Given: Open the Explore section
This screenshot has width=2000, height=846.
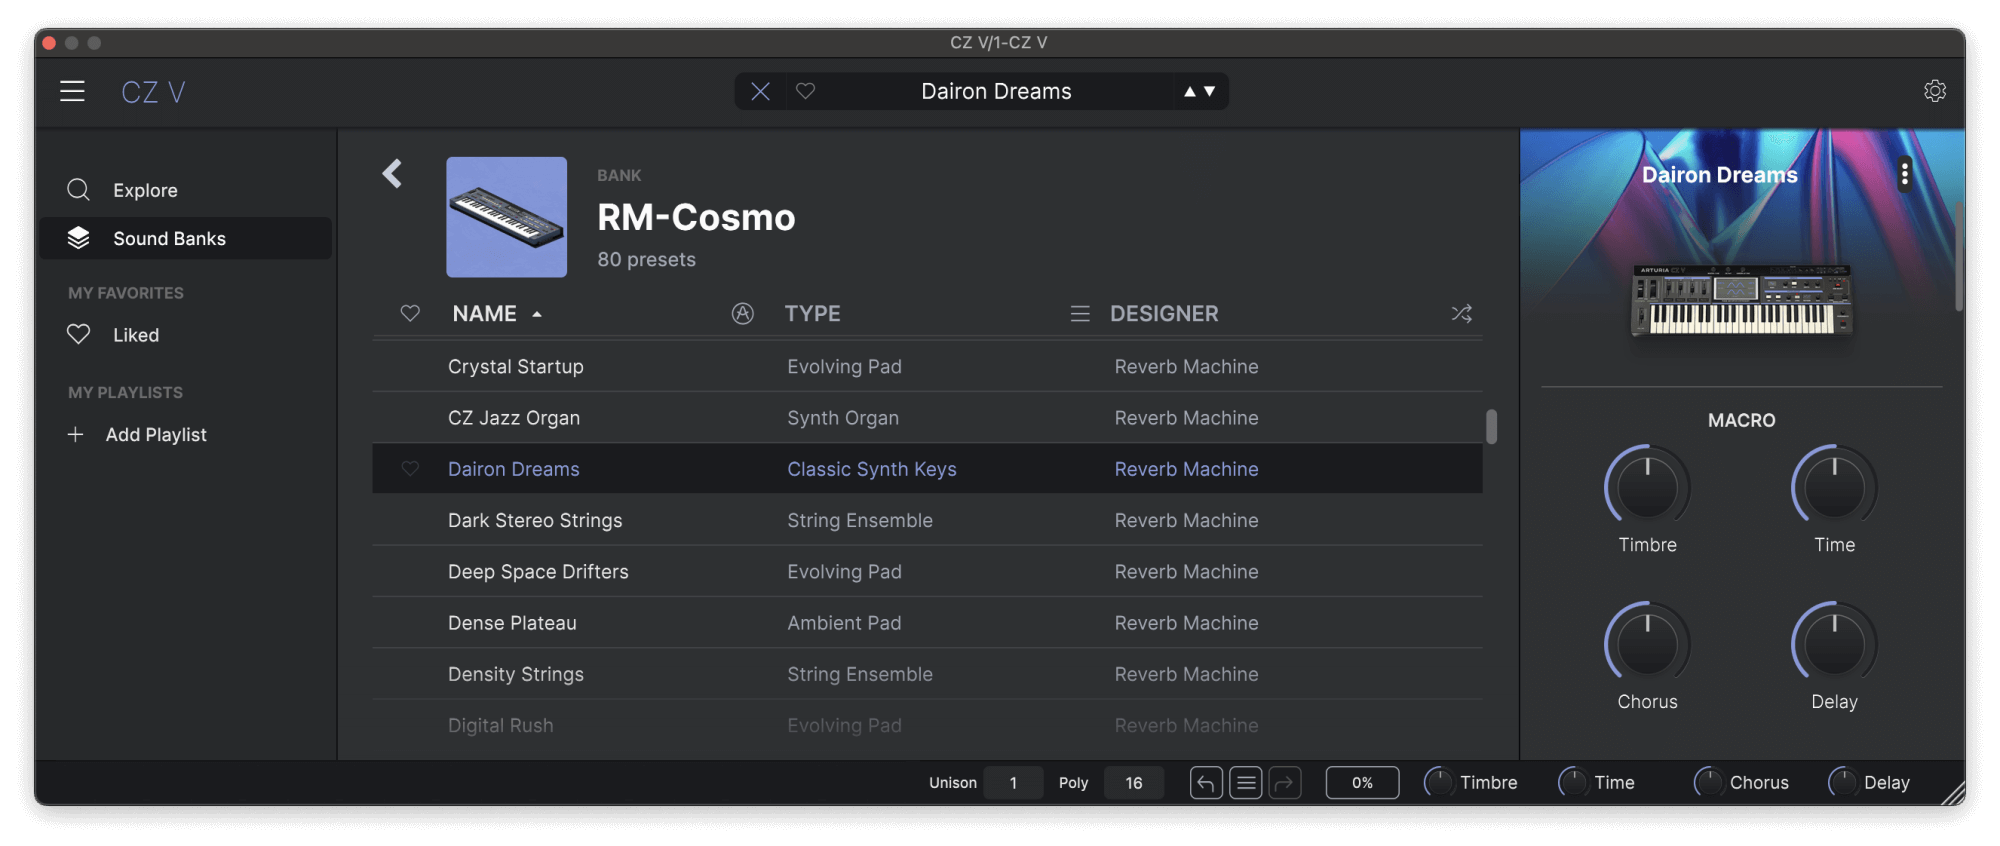Looking at the screenshot, I should point(145,190).
